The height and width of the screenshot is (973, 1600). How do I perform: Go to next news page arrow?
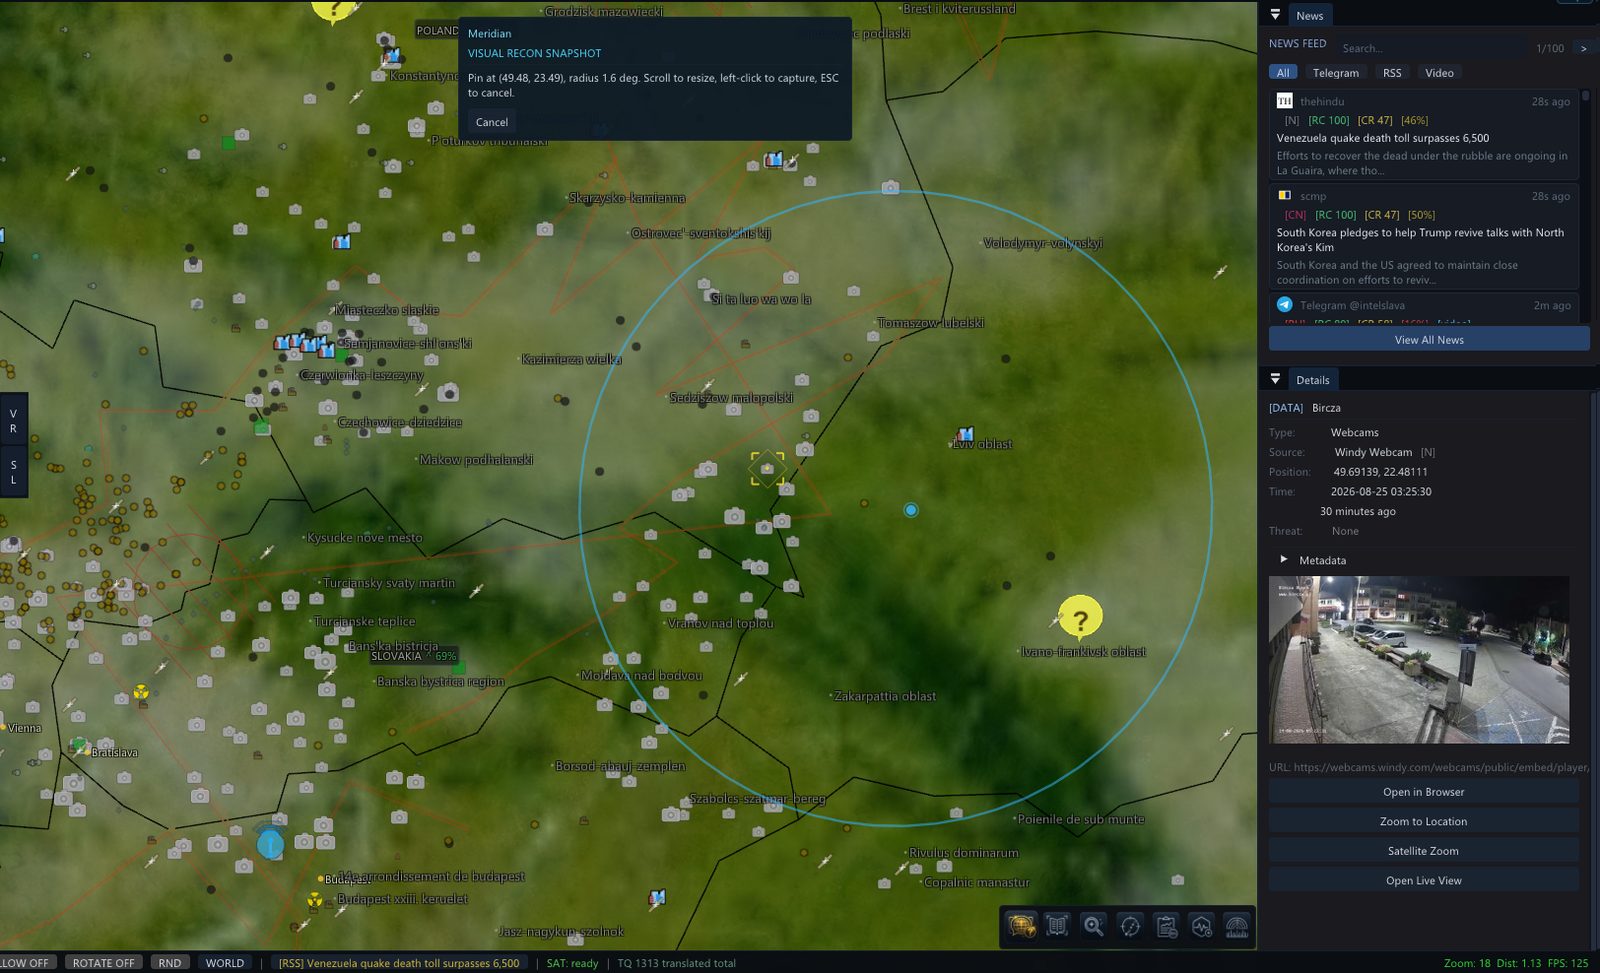(1583, 48)
